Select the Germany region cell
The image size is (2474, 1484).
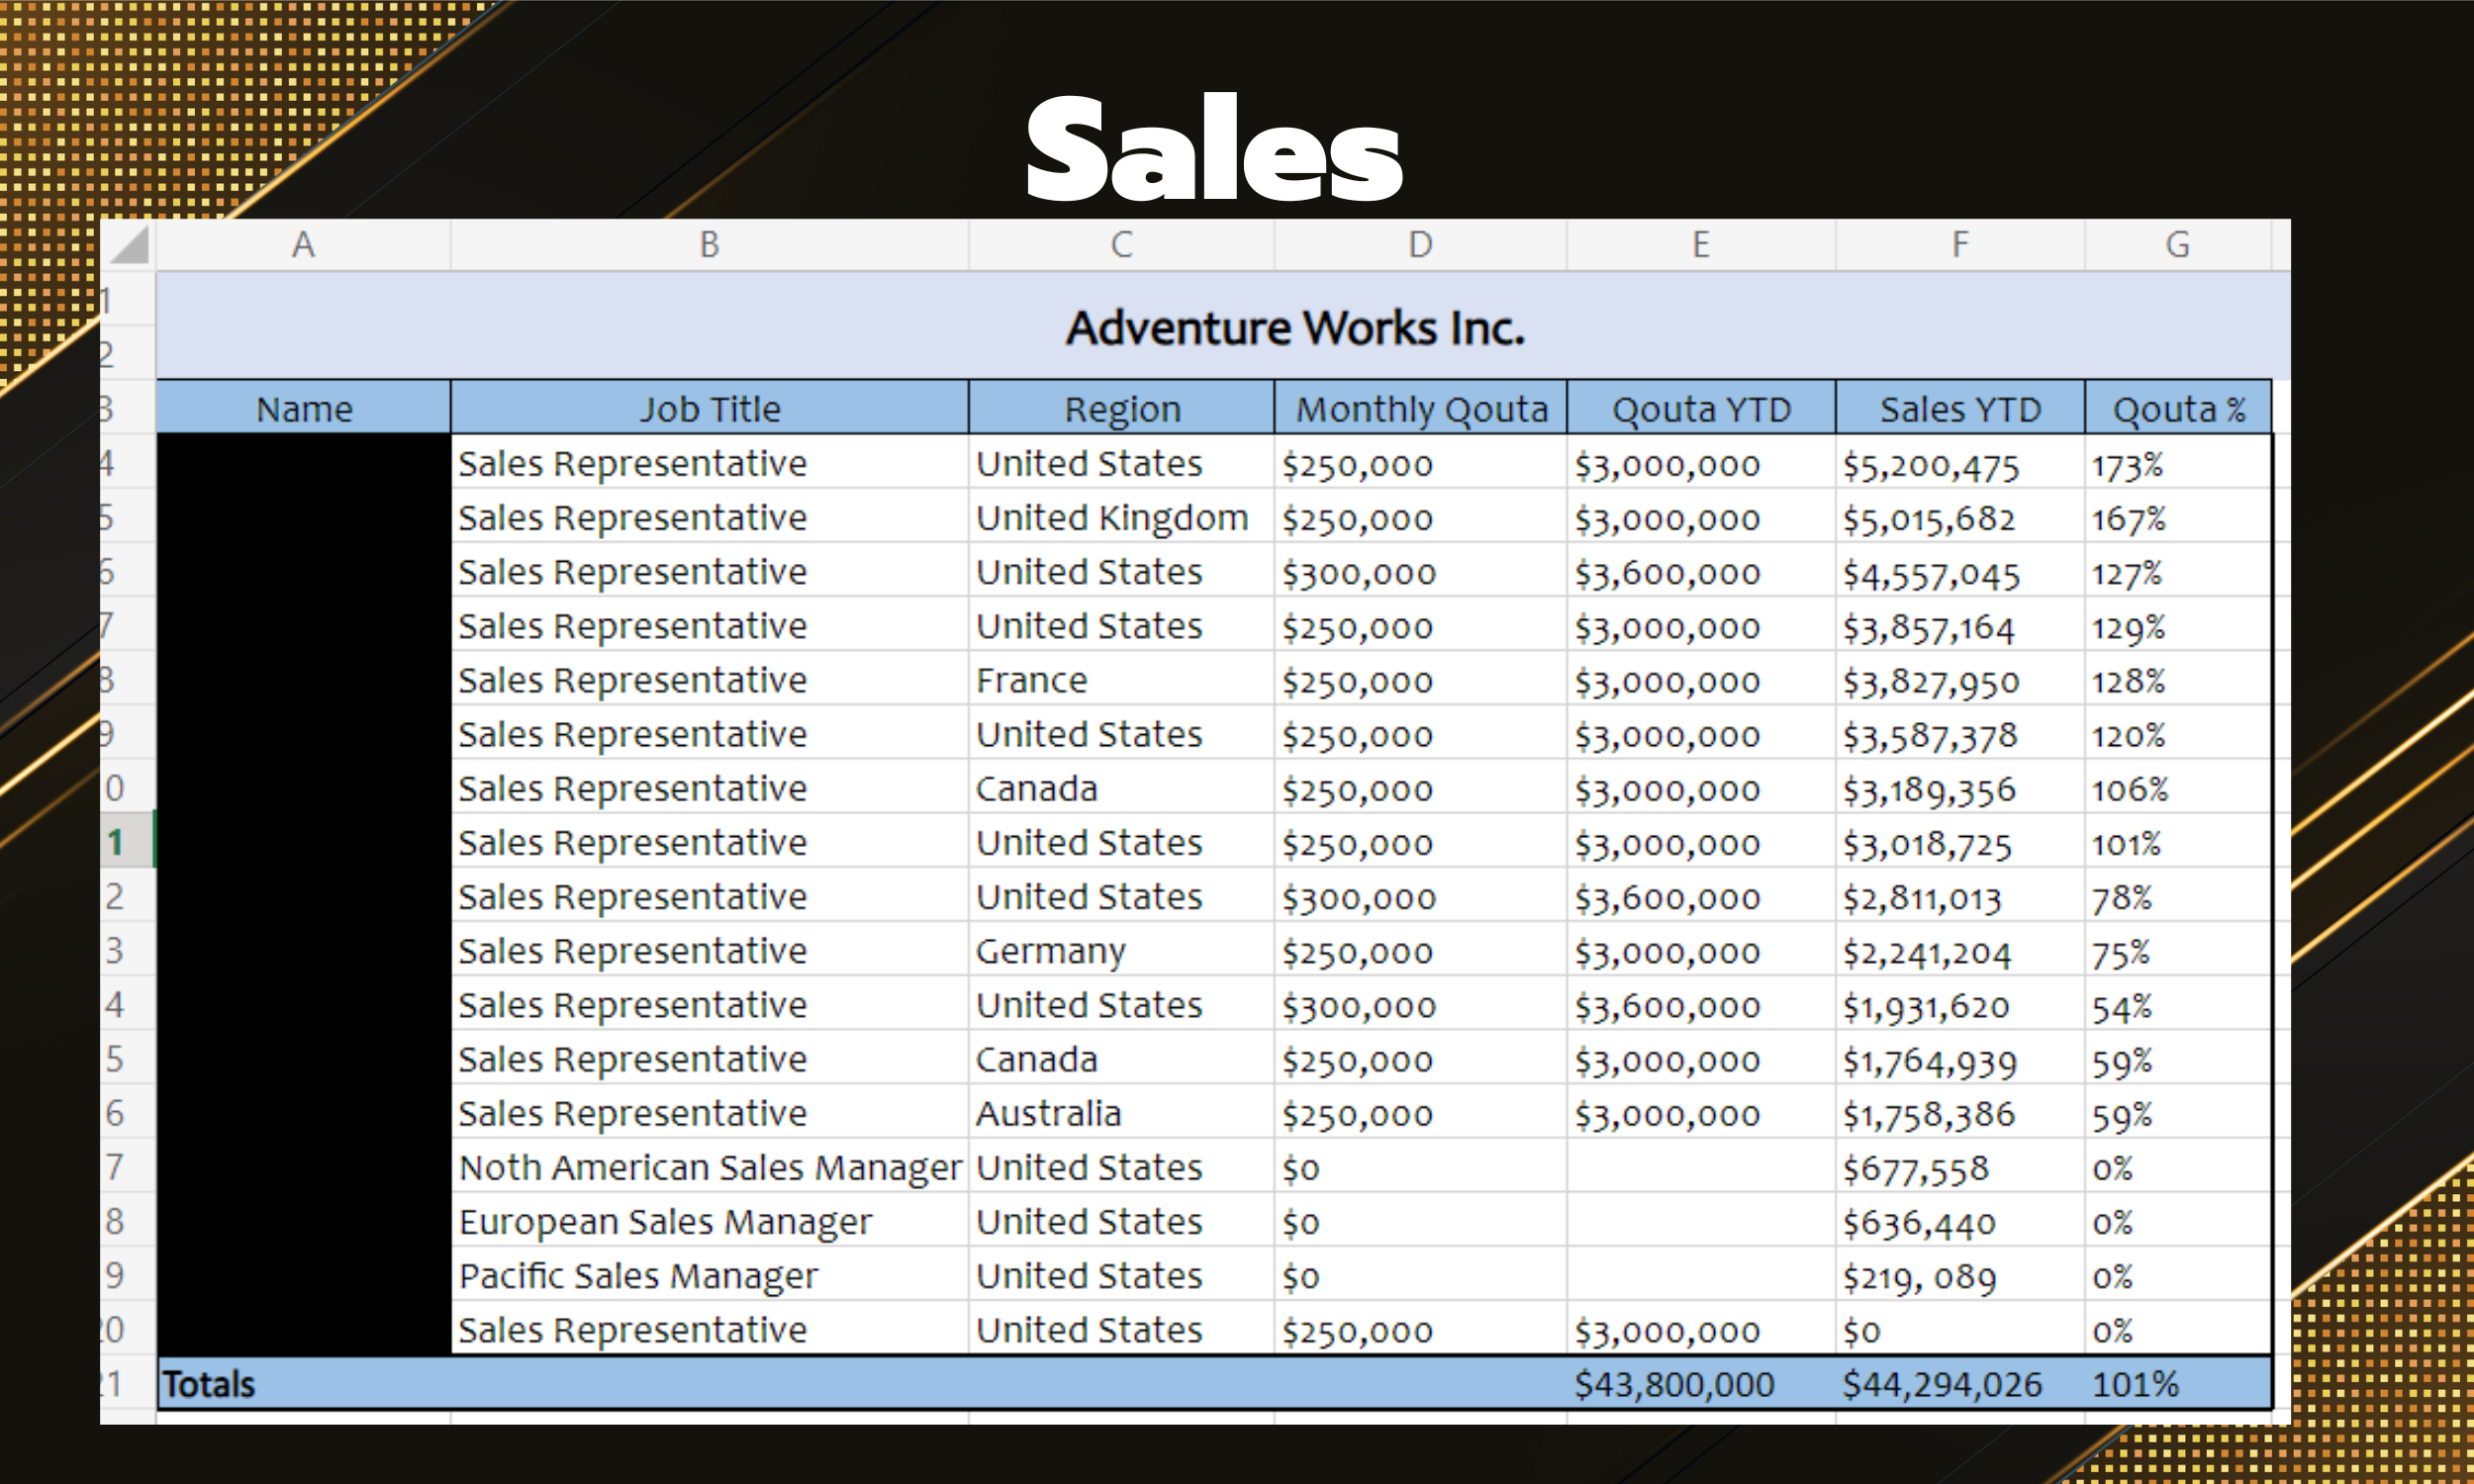1050,951
